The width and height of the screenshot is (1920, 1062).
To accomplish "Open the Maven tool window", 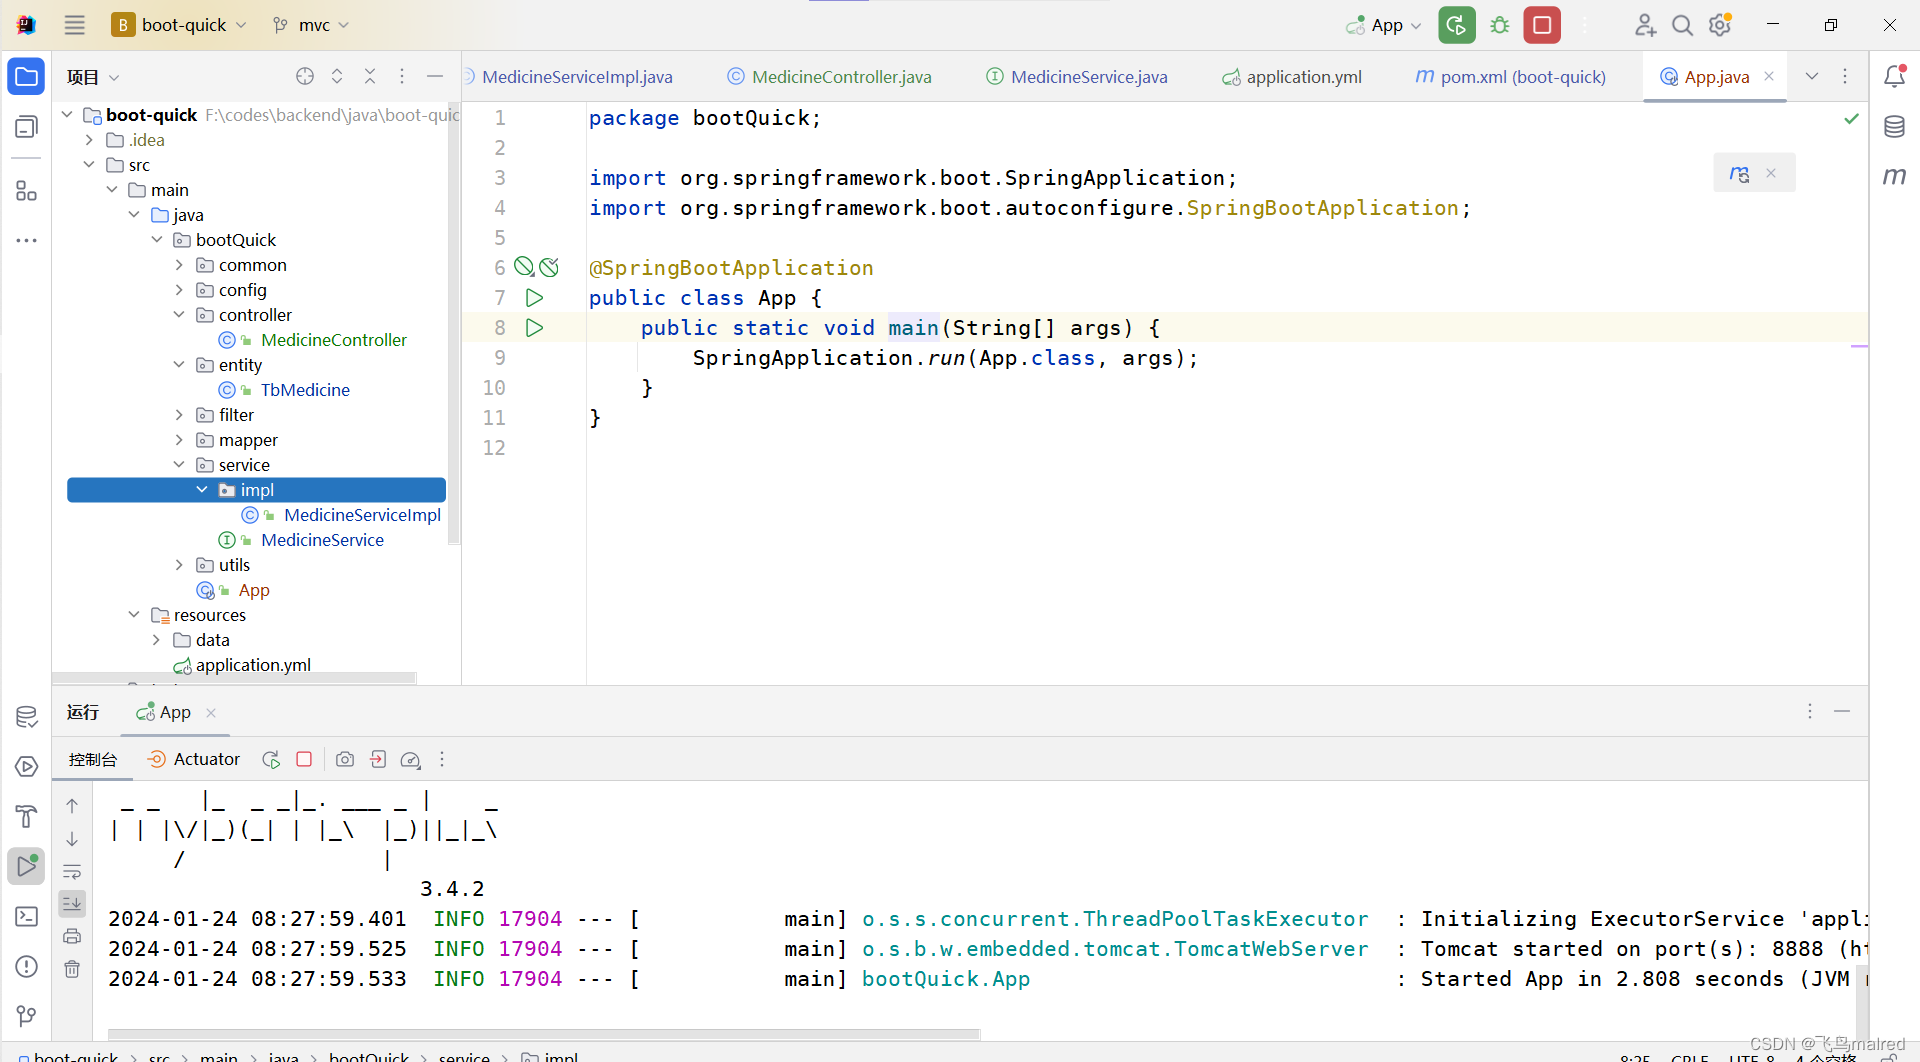I will (x=1894, y=177).
